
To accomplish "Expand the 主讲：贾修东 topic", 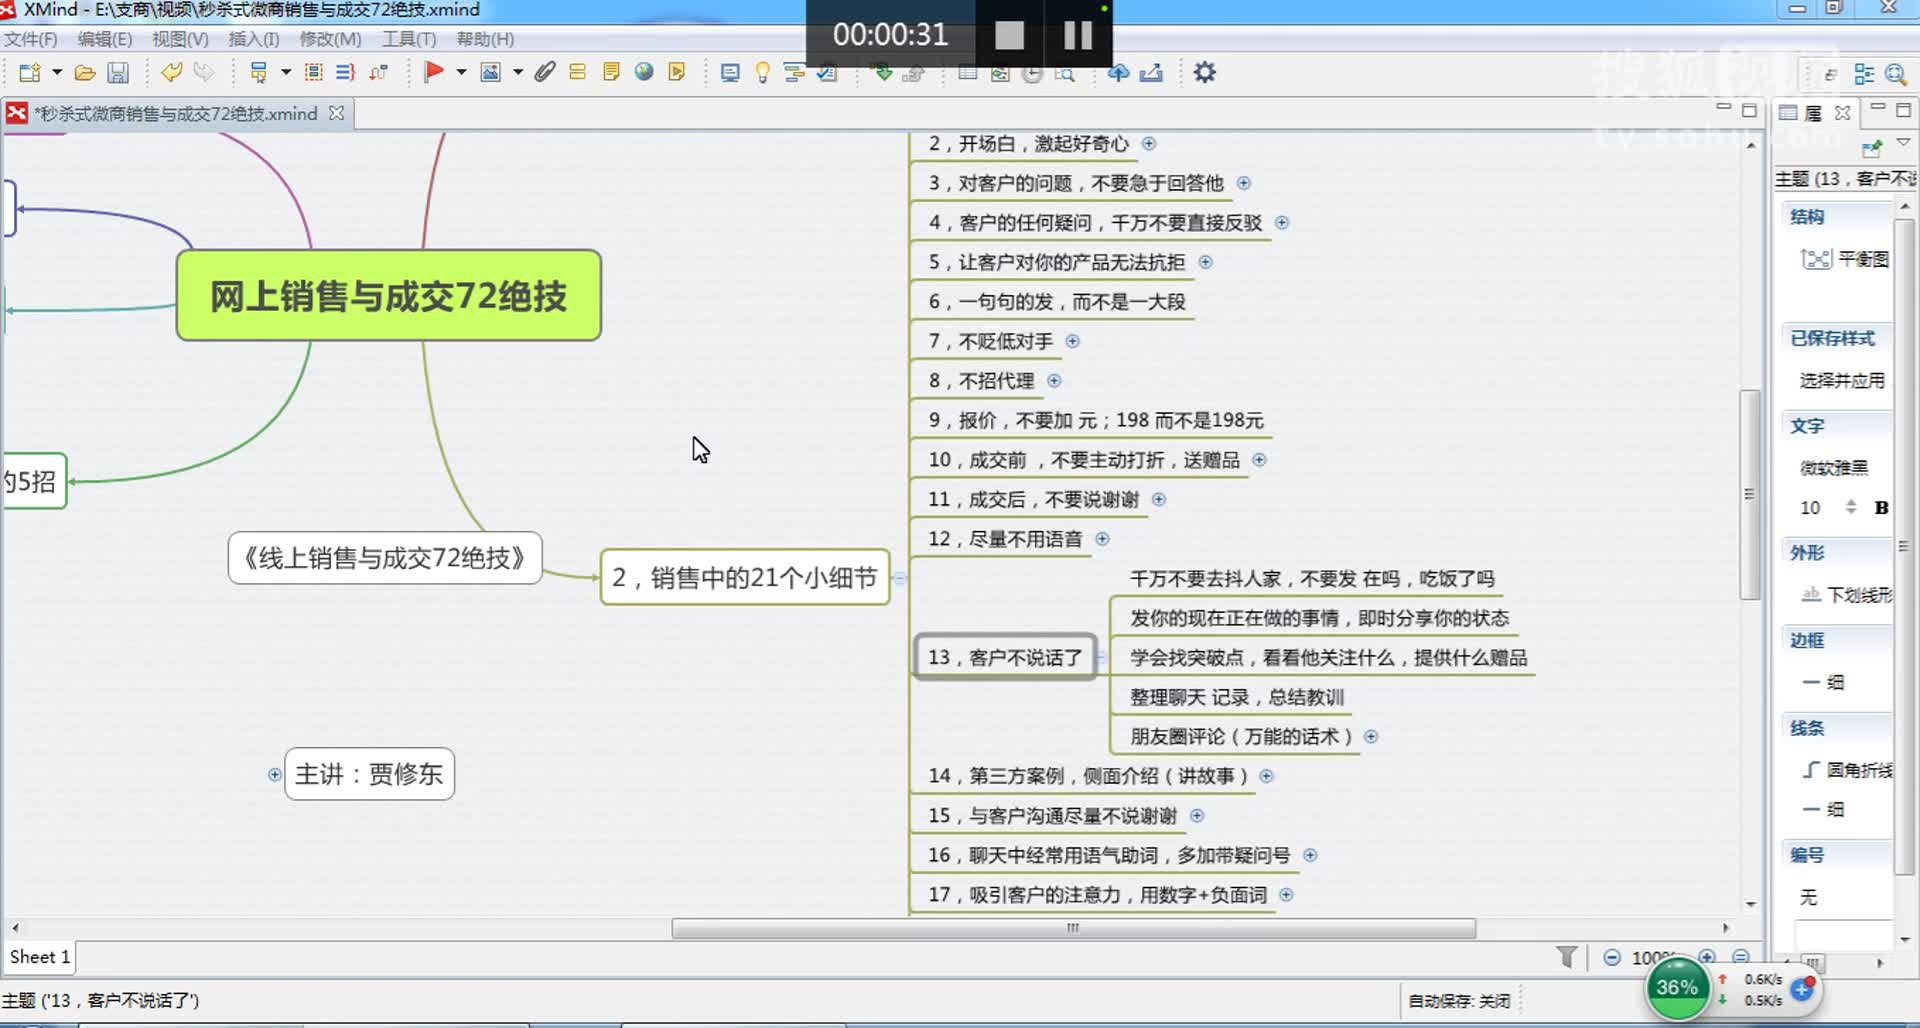I will (274, 774).
